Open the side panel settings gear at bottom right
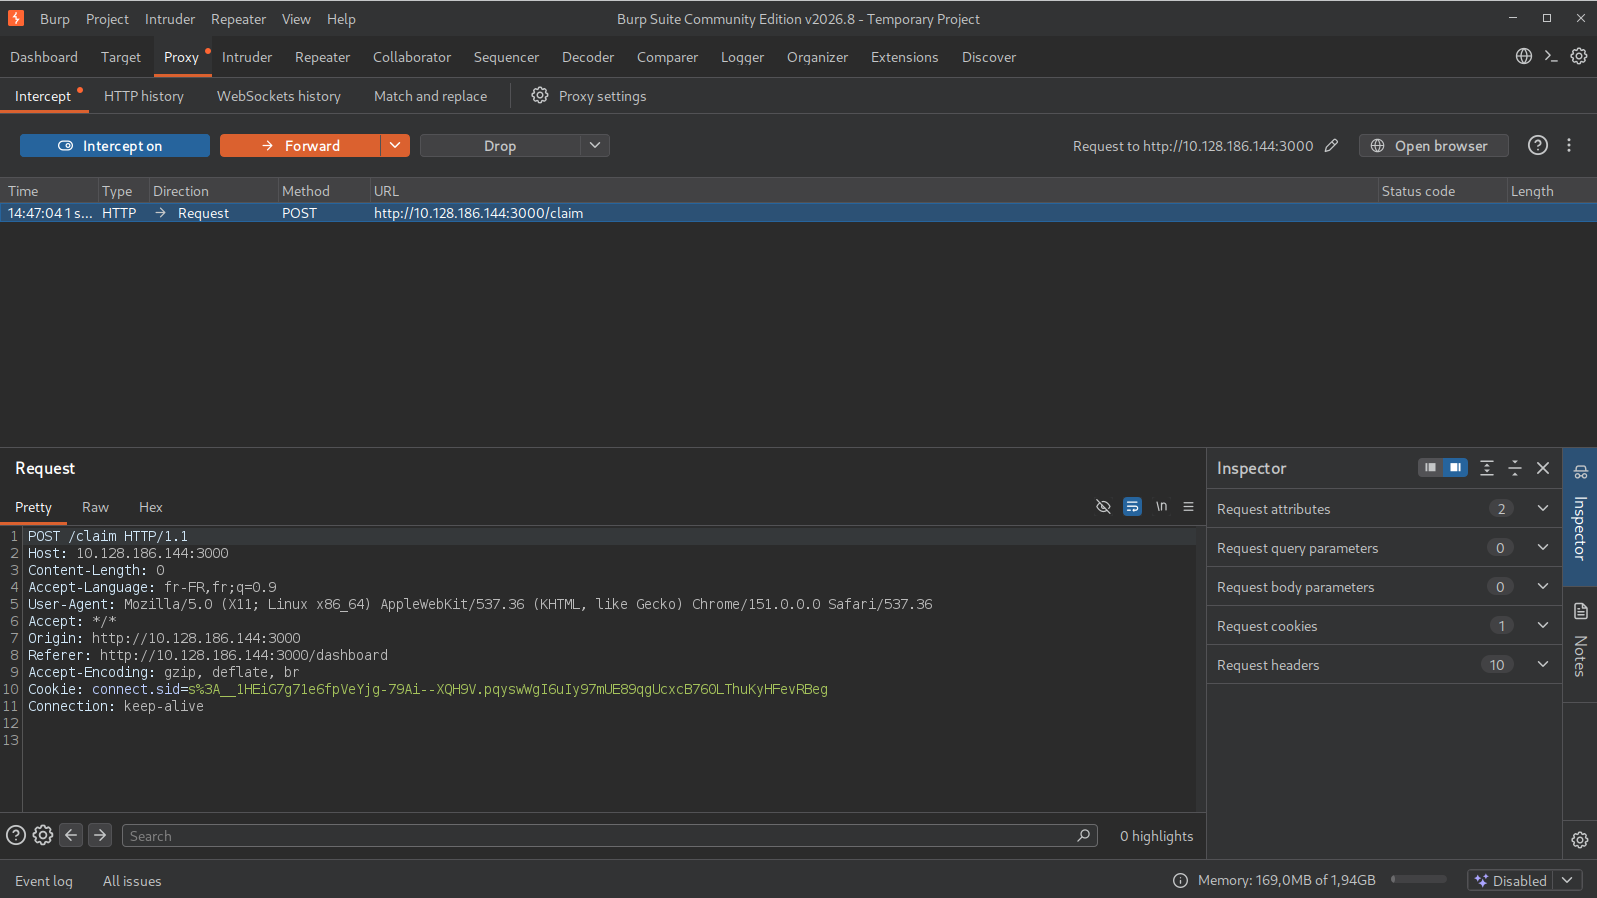 (x=1580, y=840)
